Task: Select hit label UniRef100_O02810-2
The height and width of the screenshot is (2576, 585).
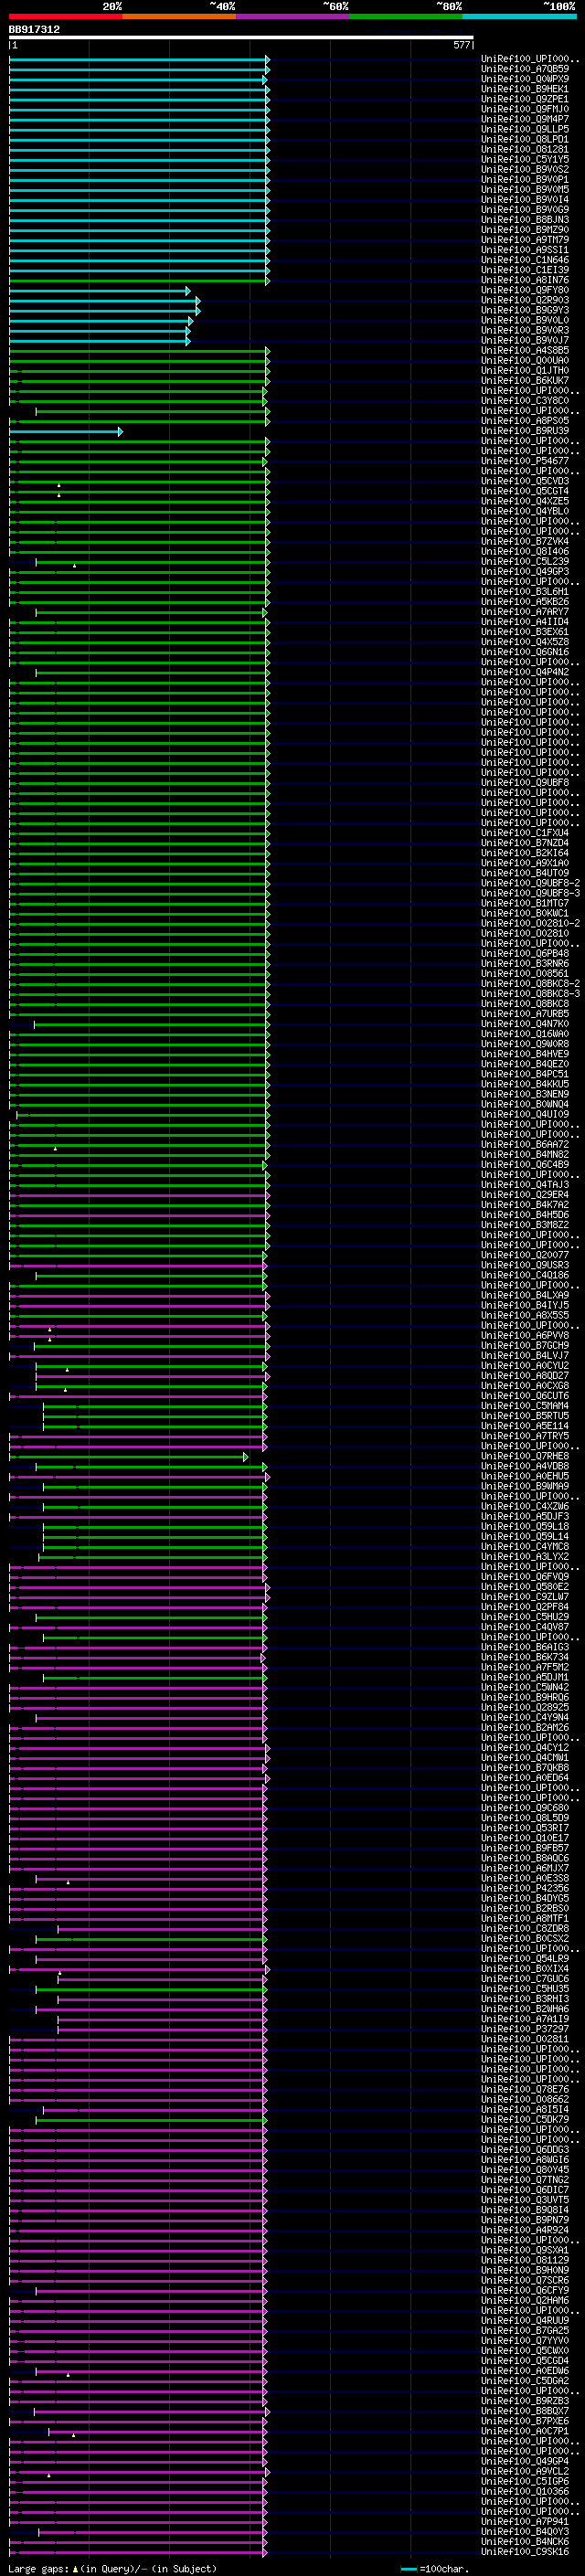Action: click(x=530, y=923)
